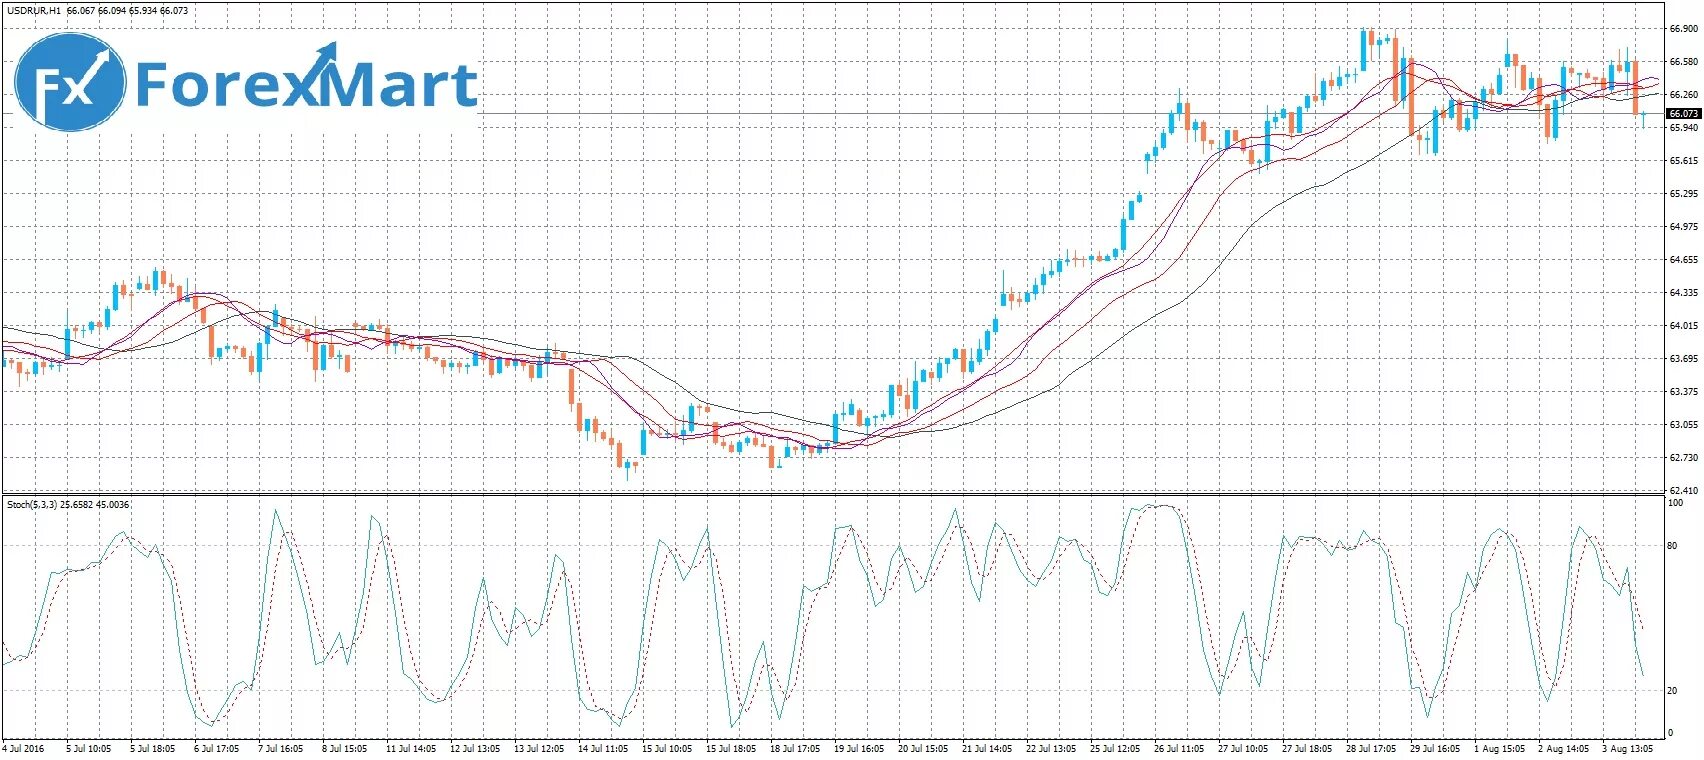Click the 7 Jul 16:05 time label
This screenshot has height=760, width=1704.
[280, 748]
